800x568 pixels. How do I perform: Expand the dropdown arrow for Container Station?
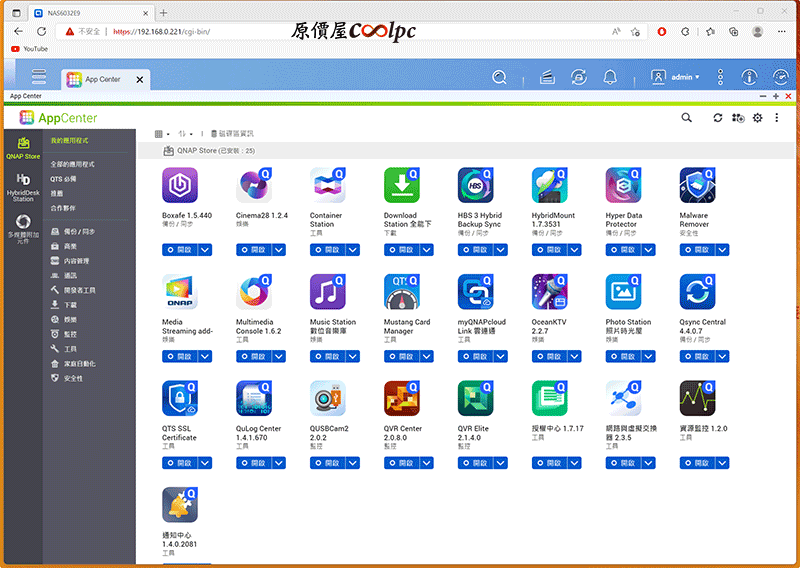pos(353,250)
